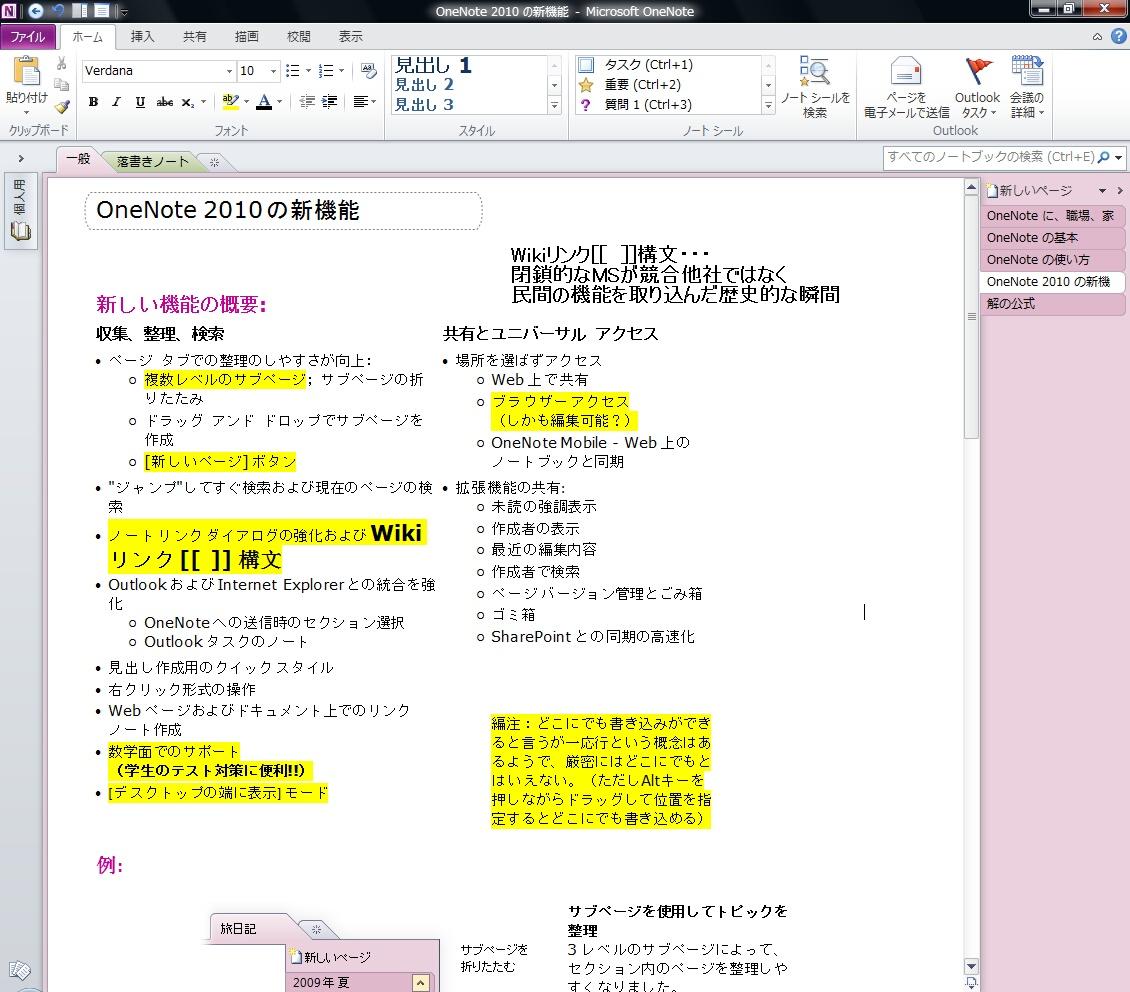Click the search all notebooks input field

[x=990, y=157]
